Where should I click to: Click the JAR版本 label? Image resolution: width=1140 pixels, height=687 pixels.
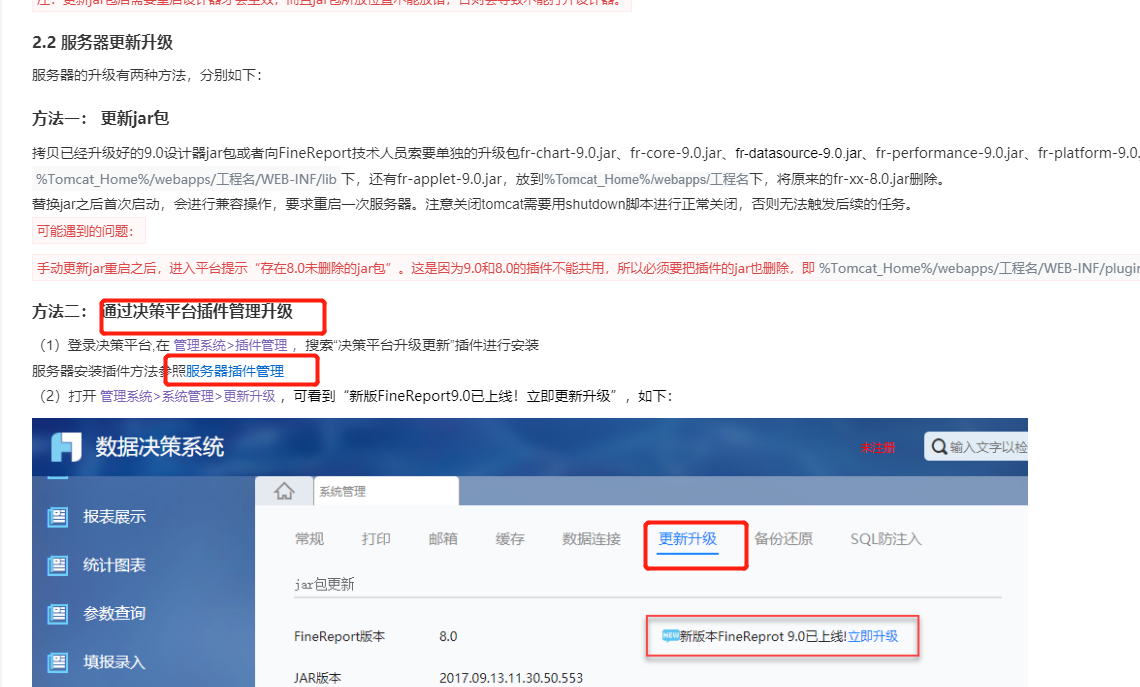[x=318, y=678]
